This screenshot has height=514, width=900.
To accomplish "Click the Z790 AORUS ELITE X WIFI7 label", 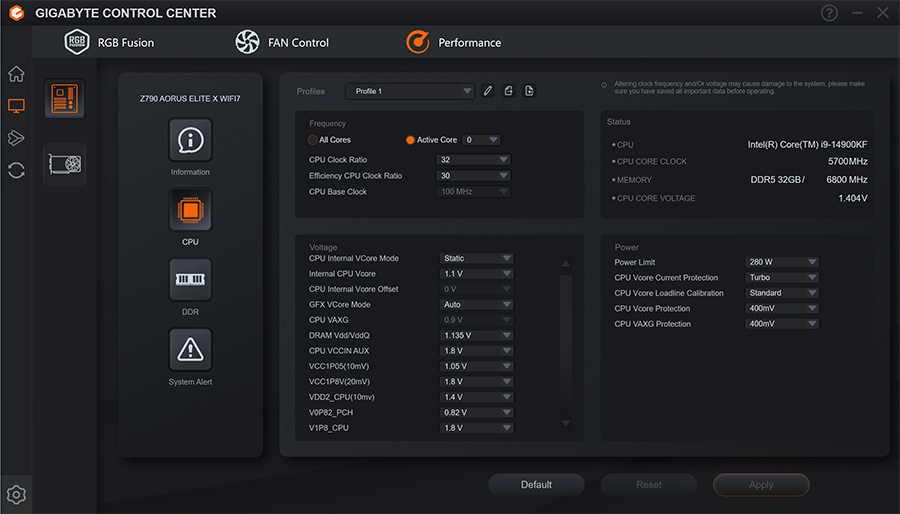I will click(190, 99).
